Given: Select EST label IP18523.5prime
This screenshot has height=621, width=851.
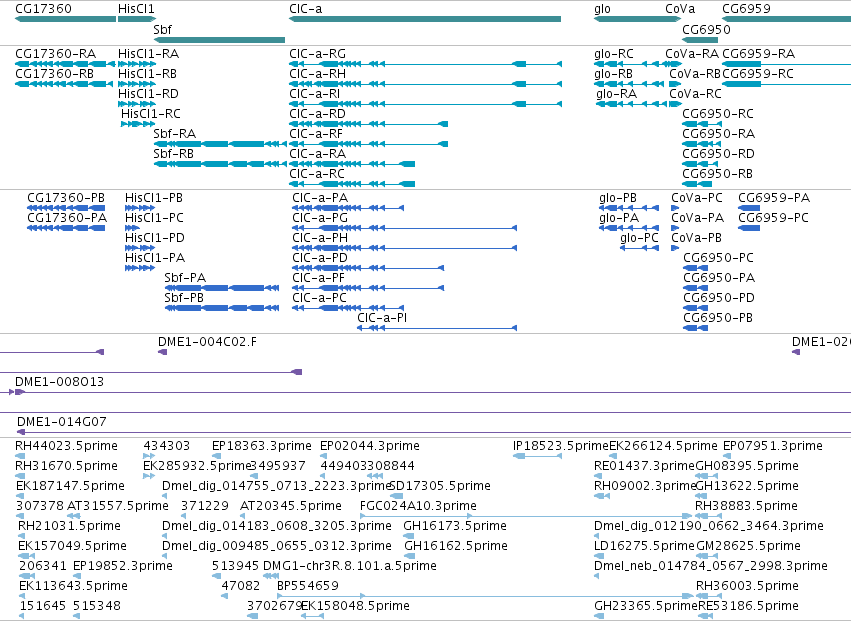Looking at the screenshot, I should [x=561, y=446].
